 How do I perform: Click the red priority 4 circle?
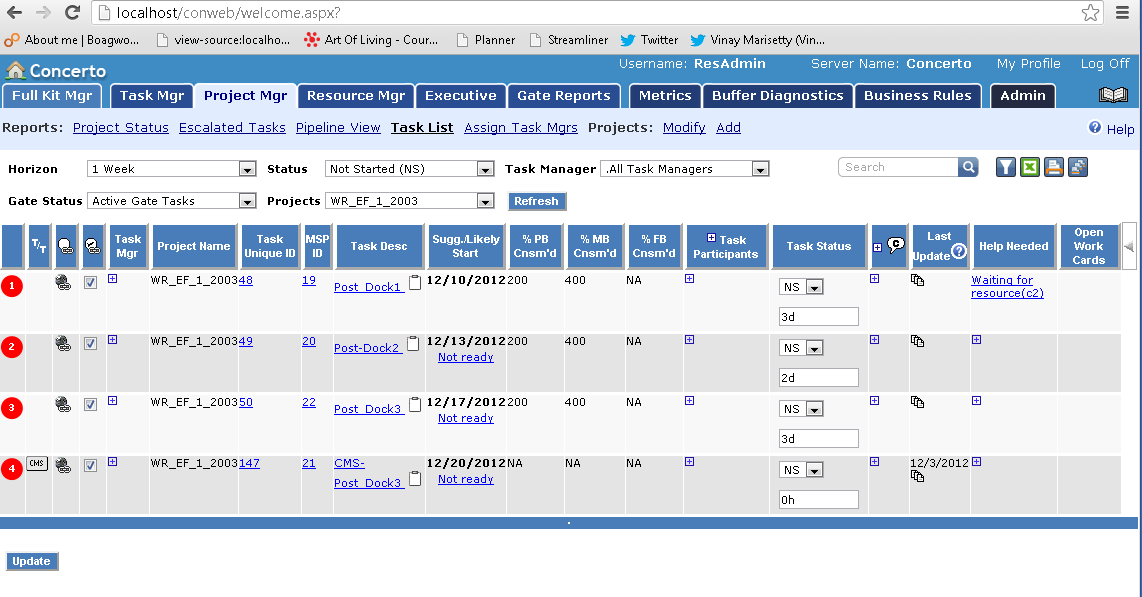pyautogui.click(x=12, y=469)
